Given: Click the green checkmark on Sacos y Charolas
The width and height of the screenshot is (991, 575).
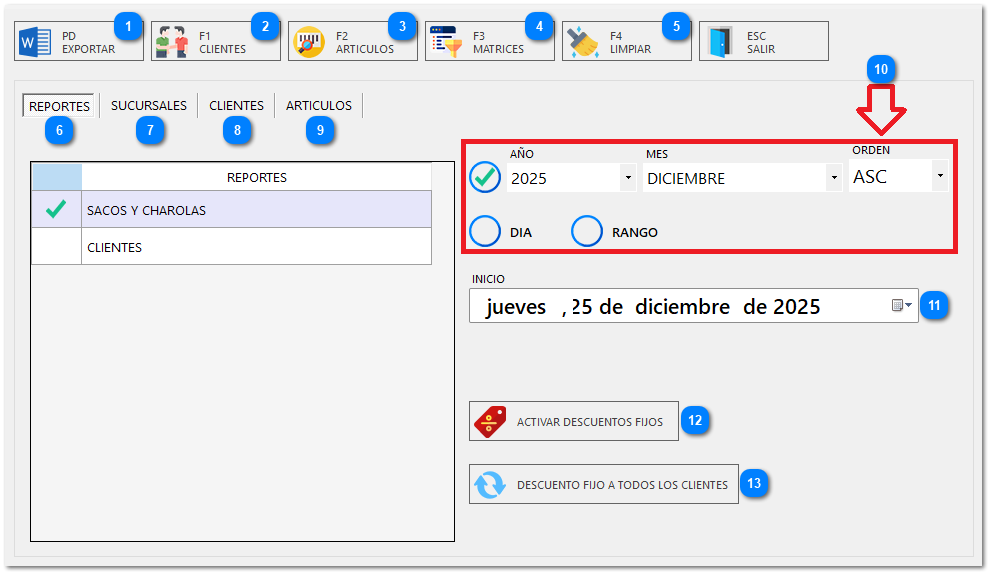Looking at the screenshot, I should [56, 209].
